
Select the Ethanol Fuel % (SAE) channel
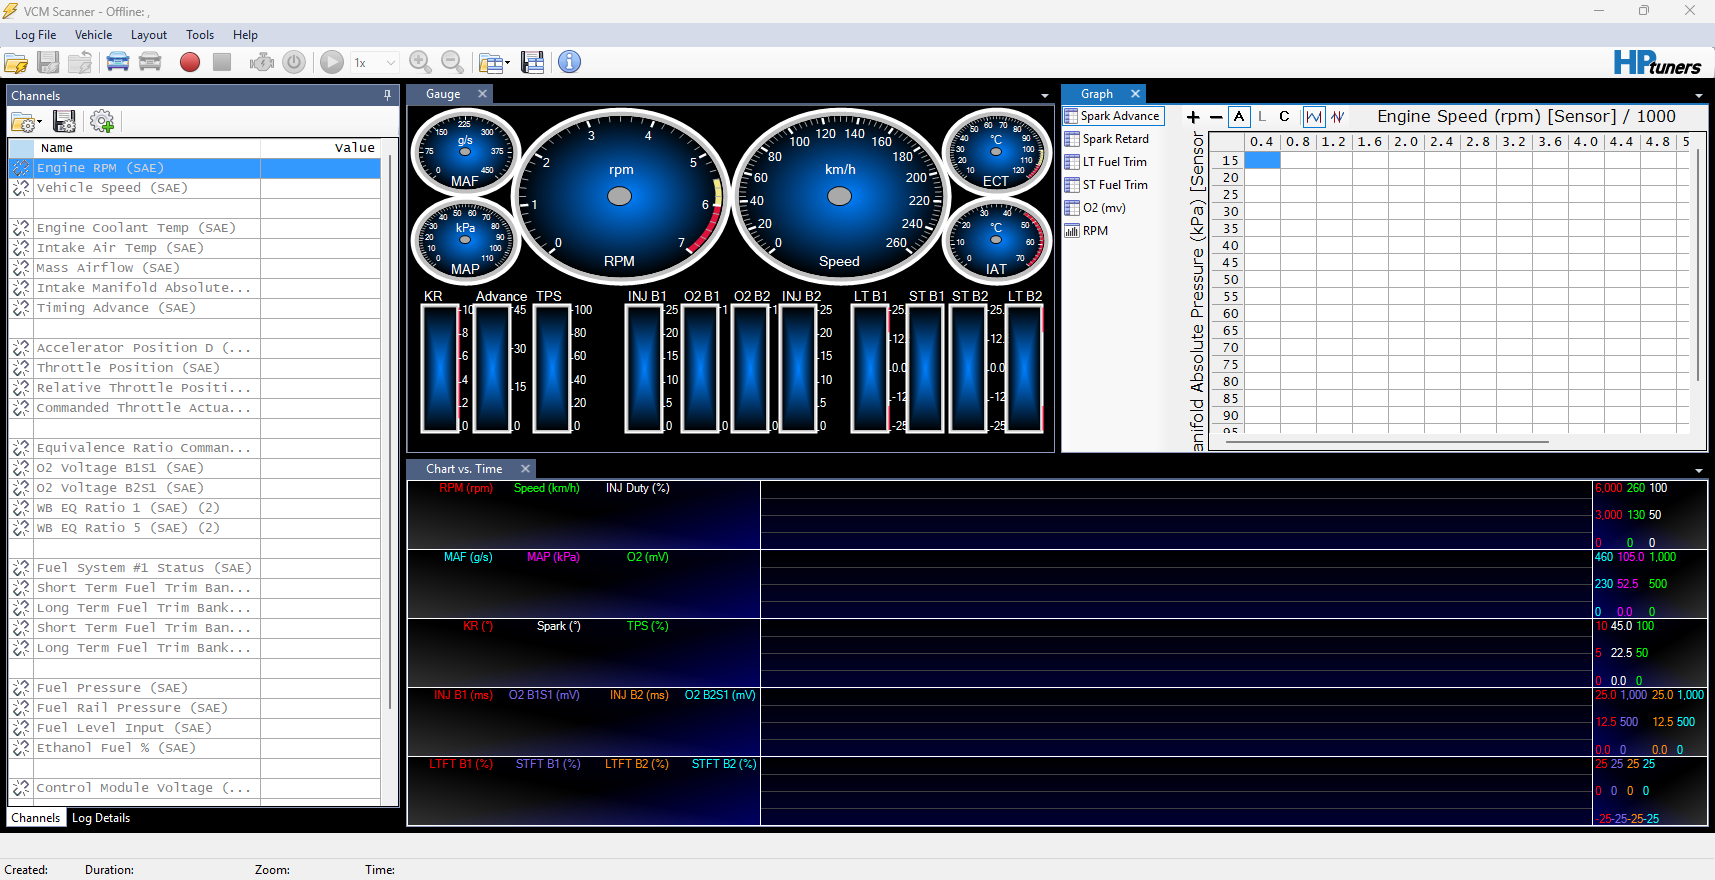195,748
